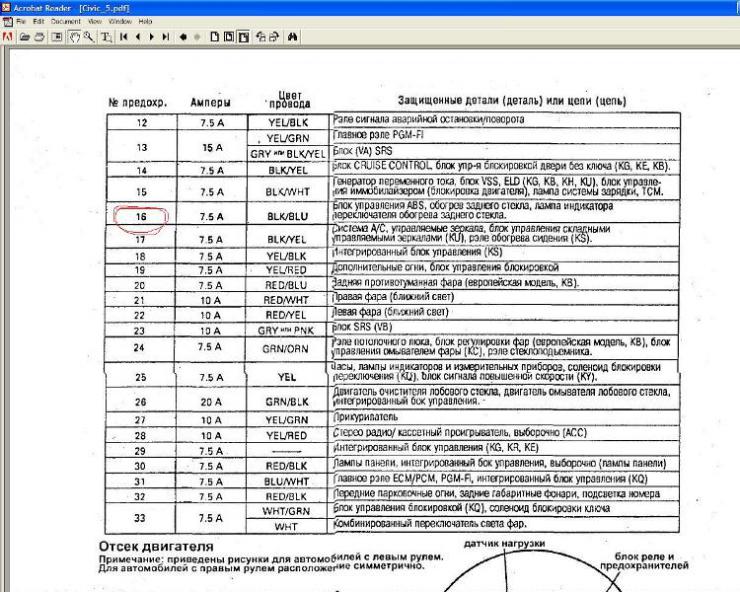Image resolution: width=740 pixels, height=592 pixels.
Task: Click the WHT/GRN wire color cell
Action: coord(286,511)
